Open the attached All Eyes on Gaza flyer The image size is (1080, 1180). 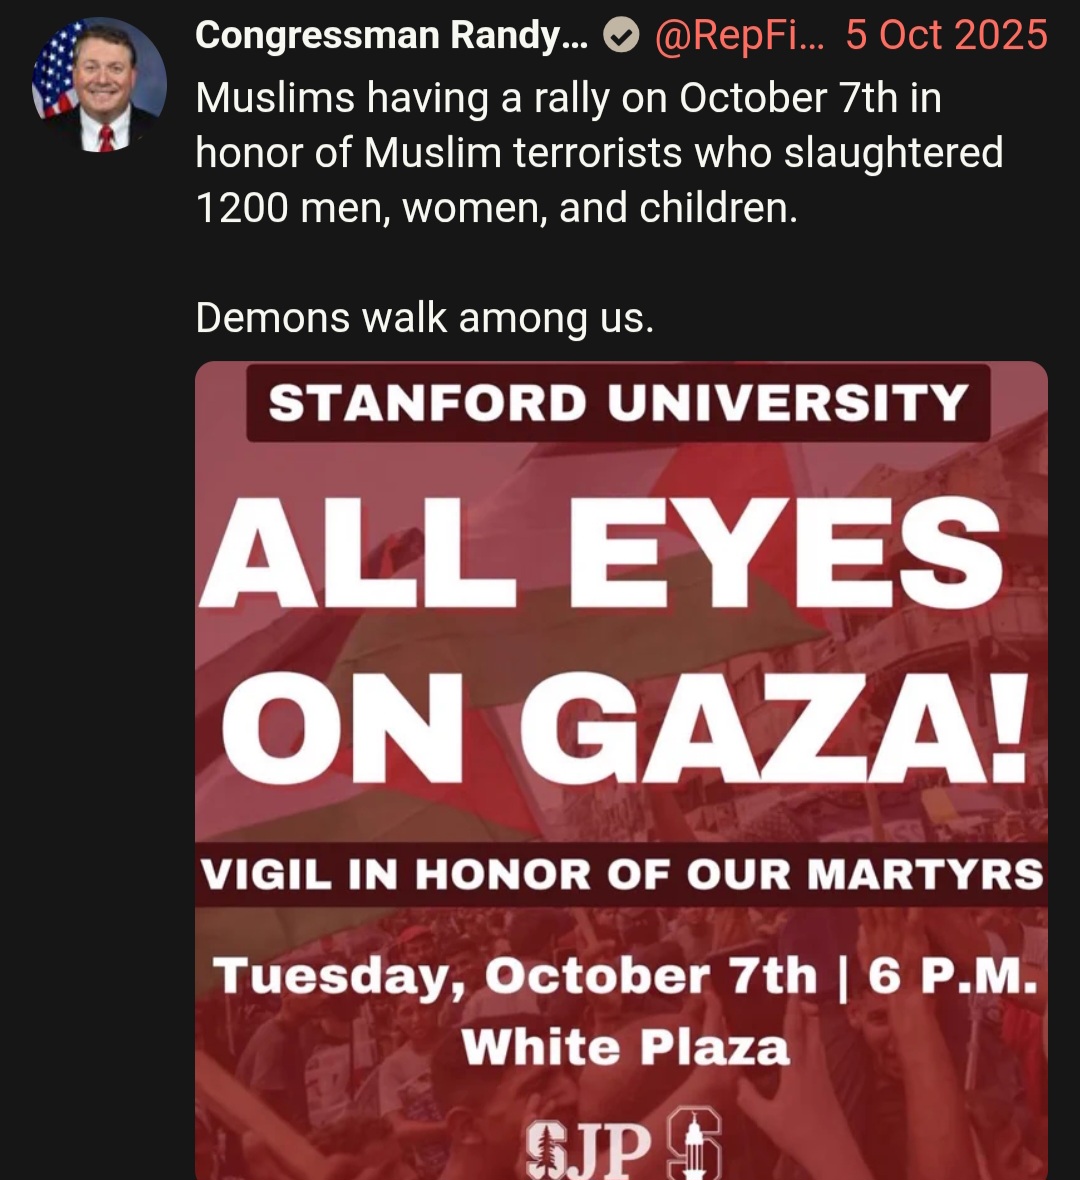pos(621,771)
